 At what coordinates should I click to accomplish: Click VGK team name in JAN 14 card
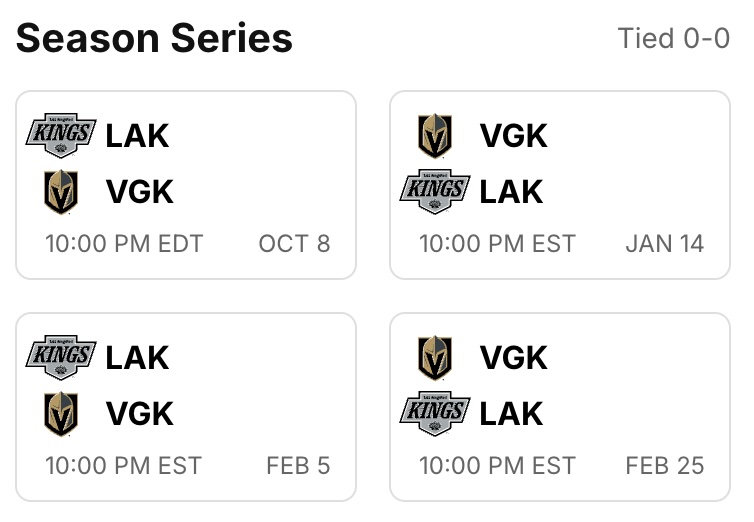pyautogui.click(x=514, y=136)
